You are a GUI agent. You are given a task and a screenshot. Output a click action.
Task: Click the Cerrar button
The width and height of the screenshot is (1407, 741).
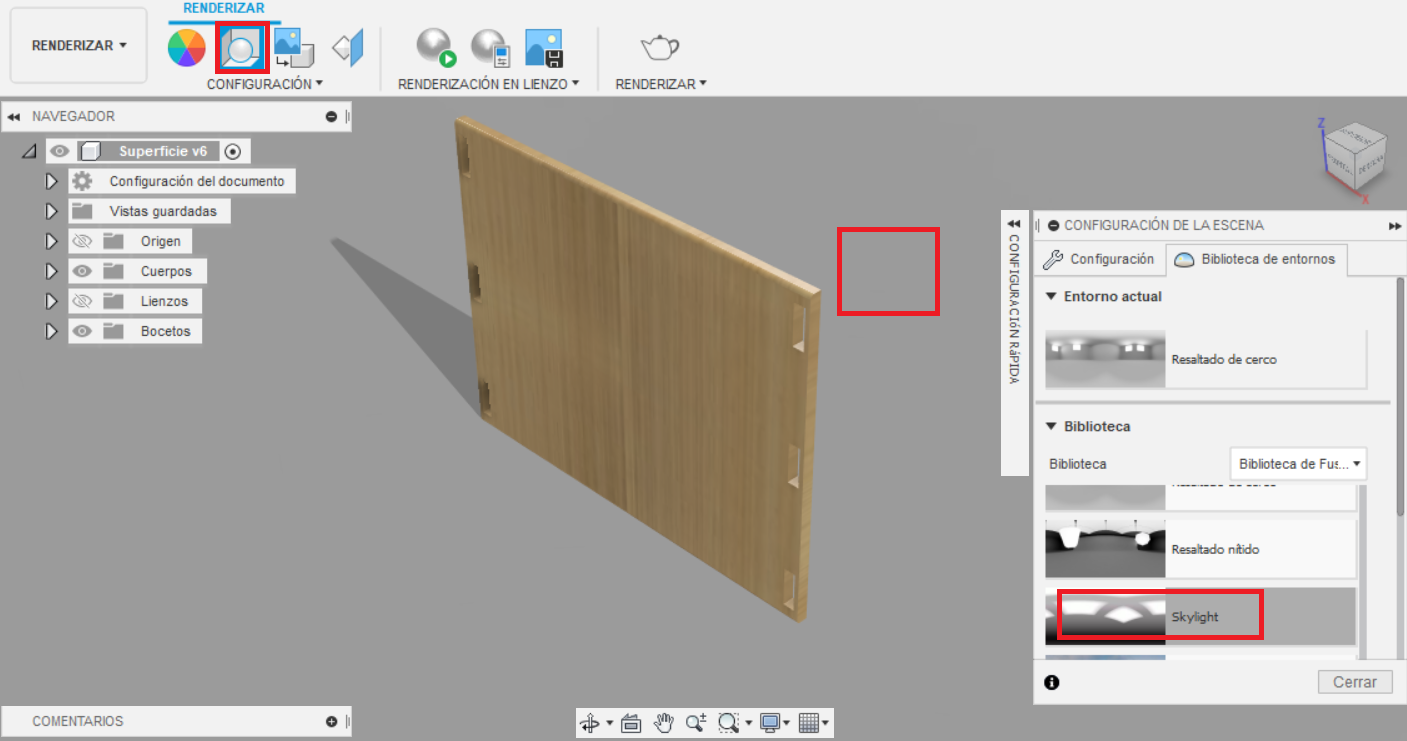tap(1355, 682)
